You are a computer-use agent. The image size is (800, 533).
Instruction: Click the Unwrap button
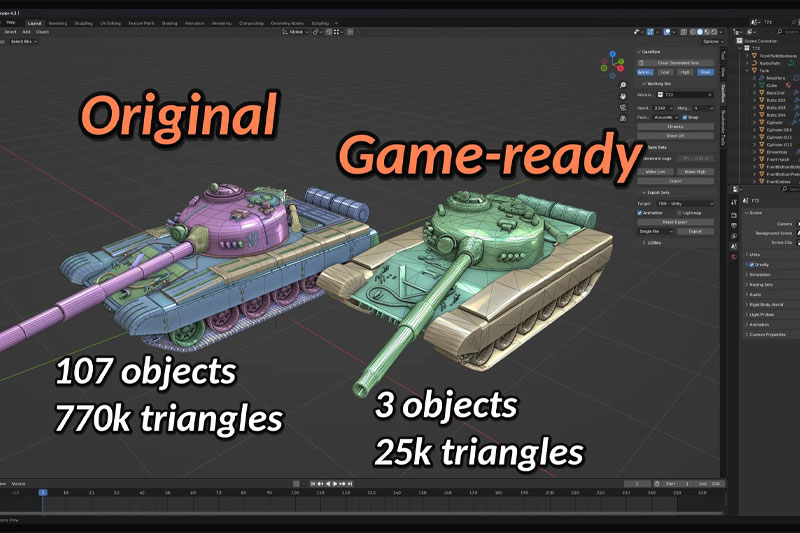(x=676, y=126)
